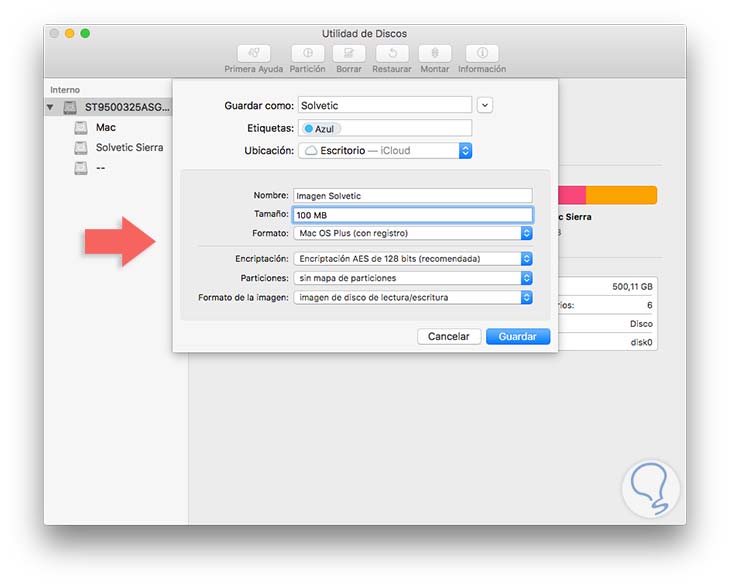This screenshot has width=730, height=587.
Task: Click the yellow minimize window button
Action: [70, 34]
